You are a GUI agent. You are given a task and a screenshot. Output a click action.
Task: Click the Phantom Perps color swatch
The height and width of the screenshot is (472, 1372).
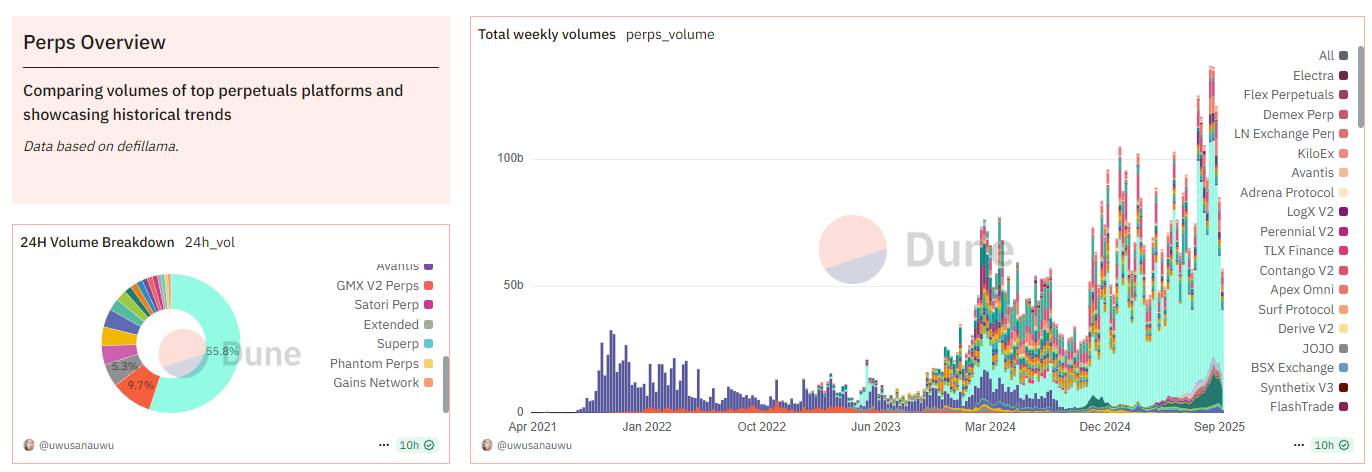(429, 364)
